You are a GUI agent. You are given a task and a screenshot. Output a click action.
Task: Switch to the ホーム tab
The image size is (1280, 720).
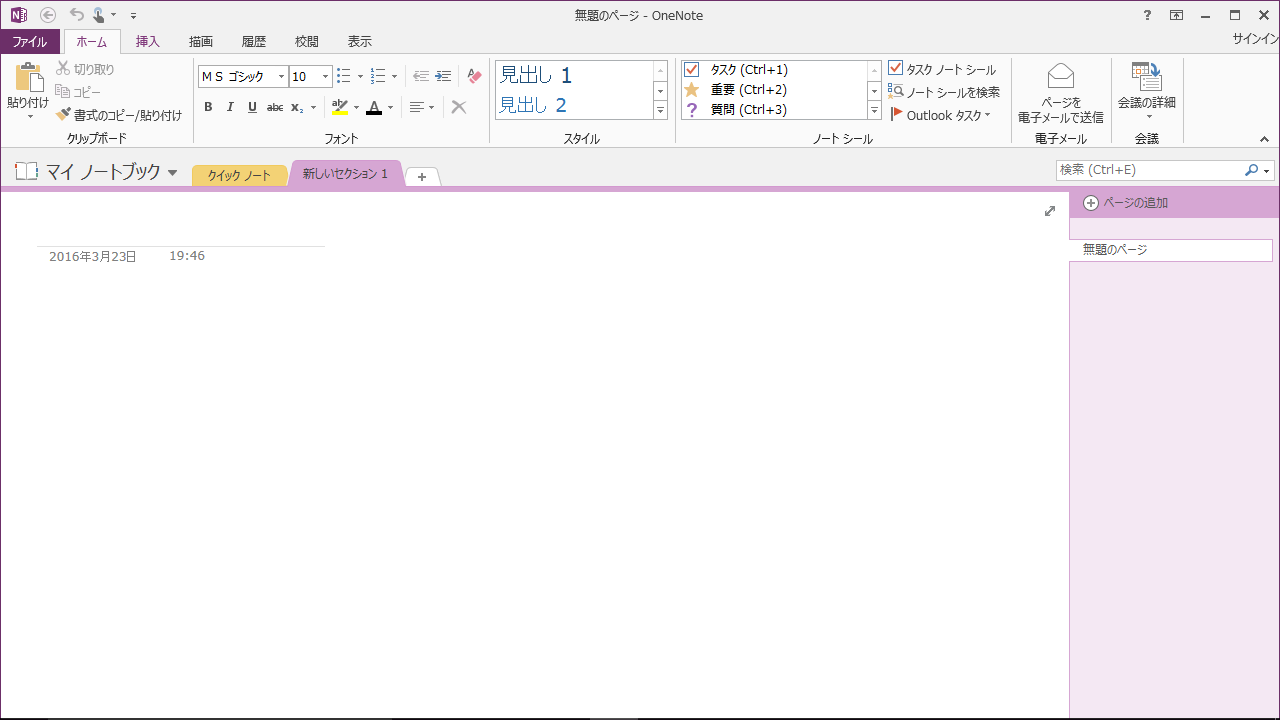click(92, 42)
